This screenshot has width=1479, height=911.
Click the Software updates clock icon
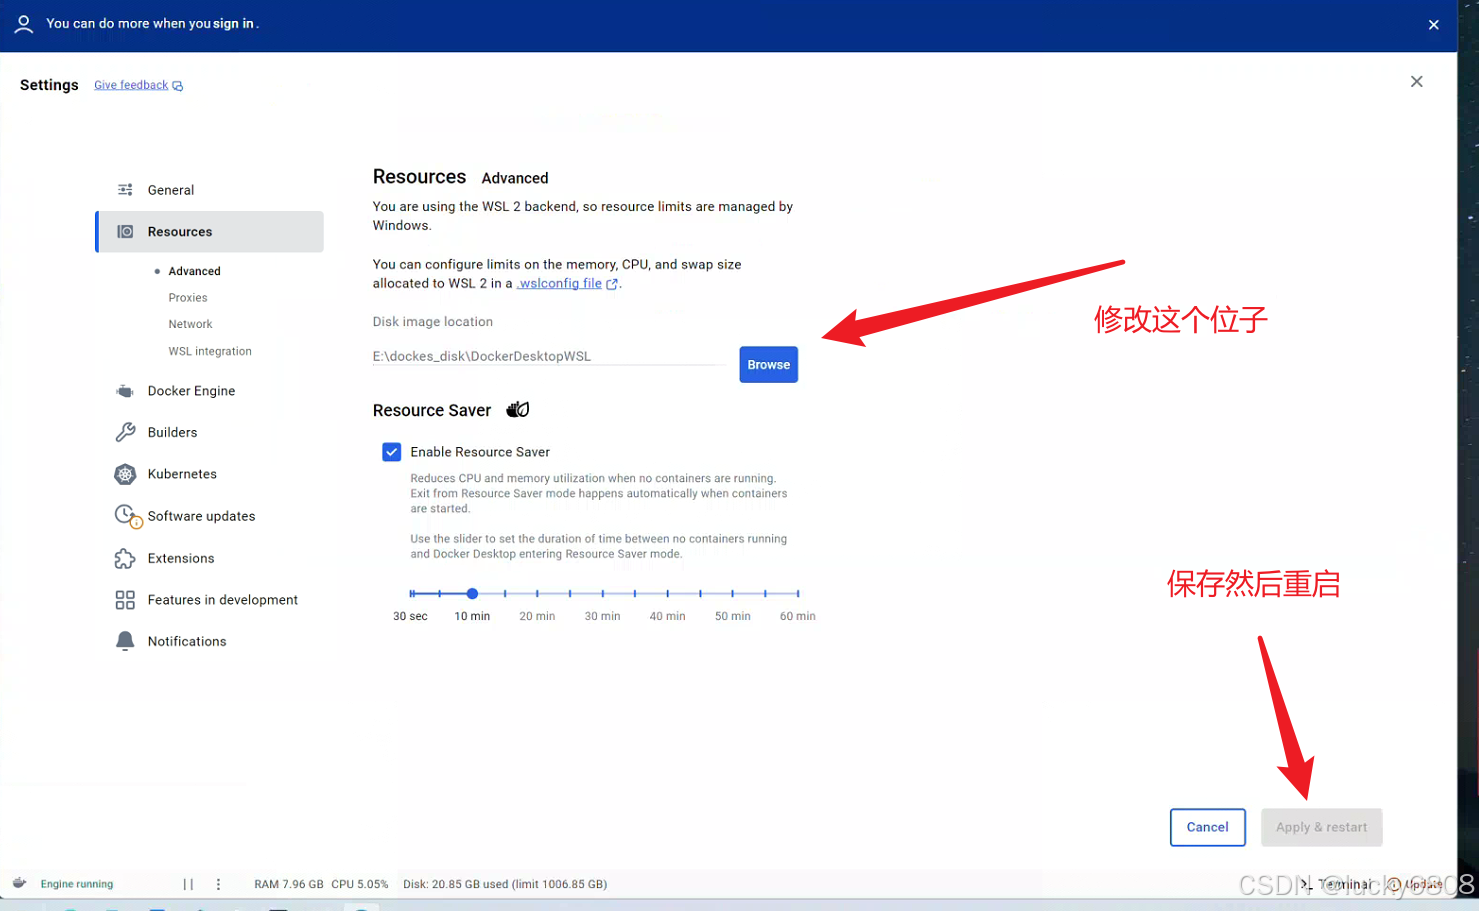click(x=127, y=516)
